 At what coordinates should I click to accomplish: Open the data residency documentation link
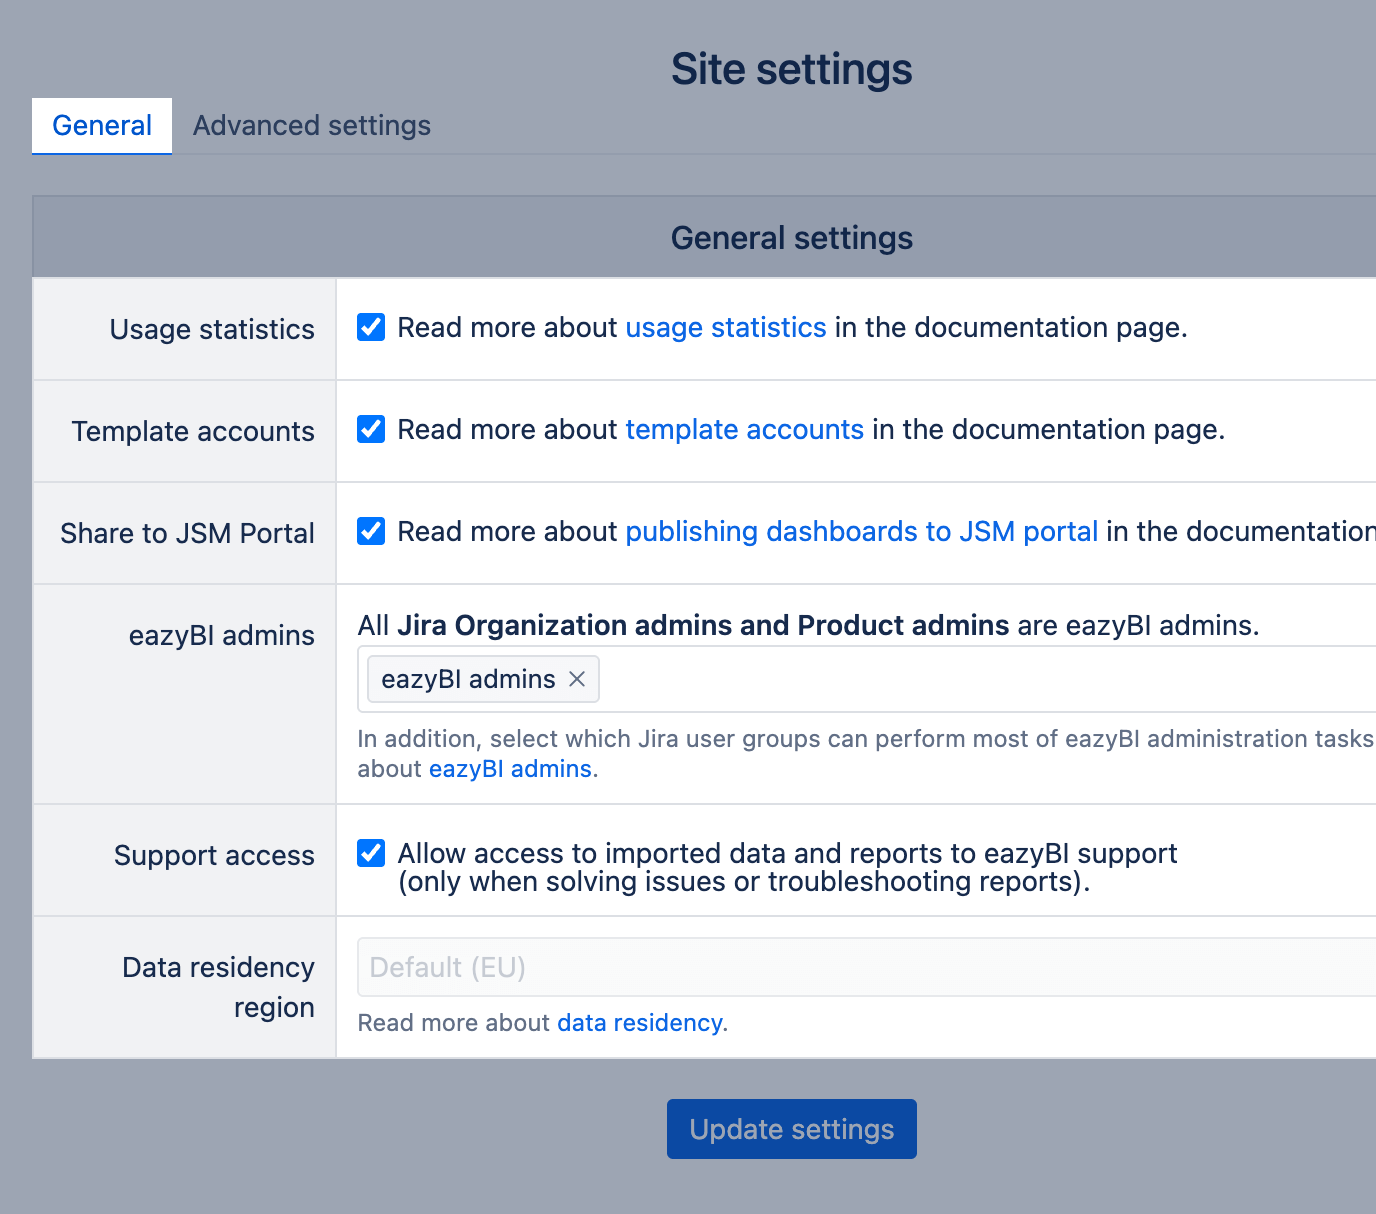pos(639,1023)
